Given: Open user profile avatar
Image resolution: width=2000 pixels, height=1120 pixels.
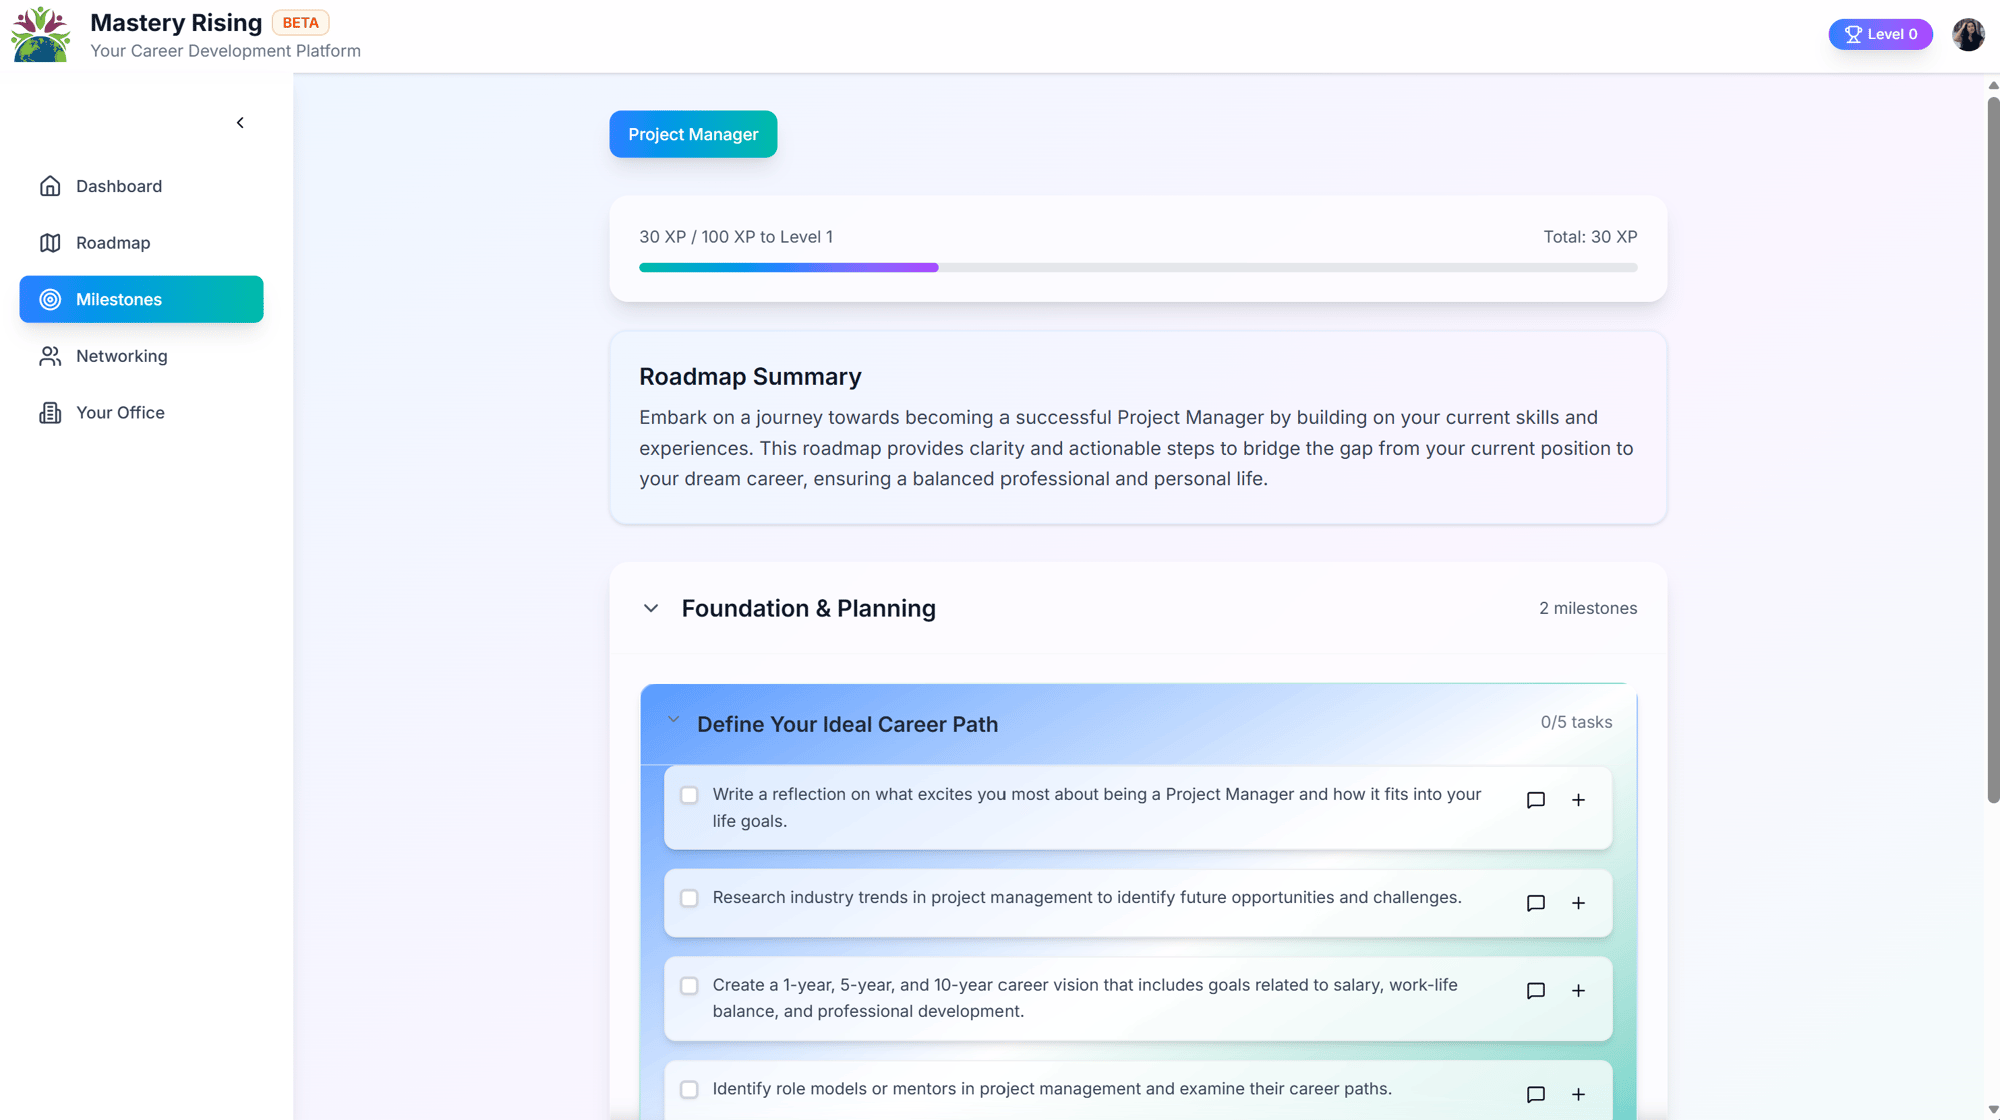Looking at the screenshot, I should [x=1967, y=34].
